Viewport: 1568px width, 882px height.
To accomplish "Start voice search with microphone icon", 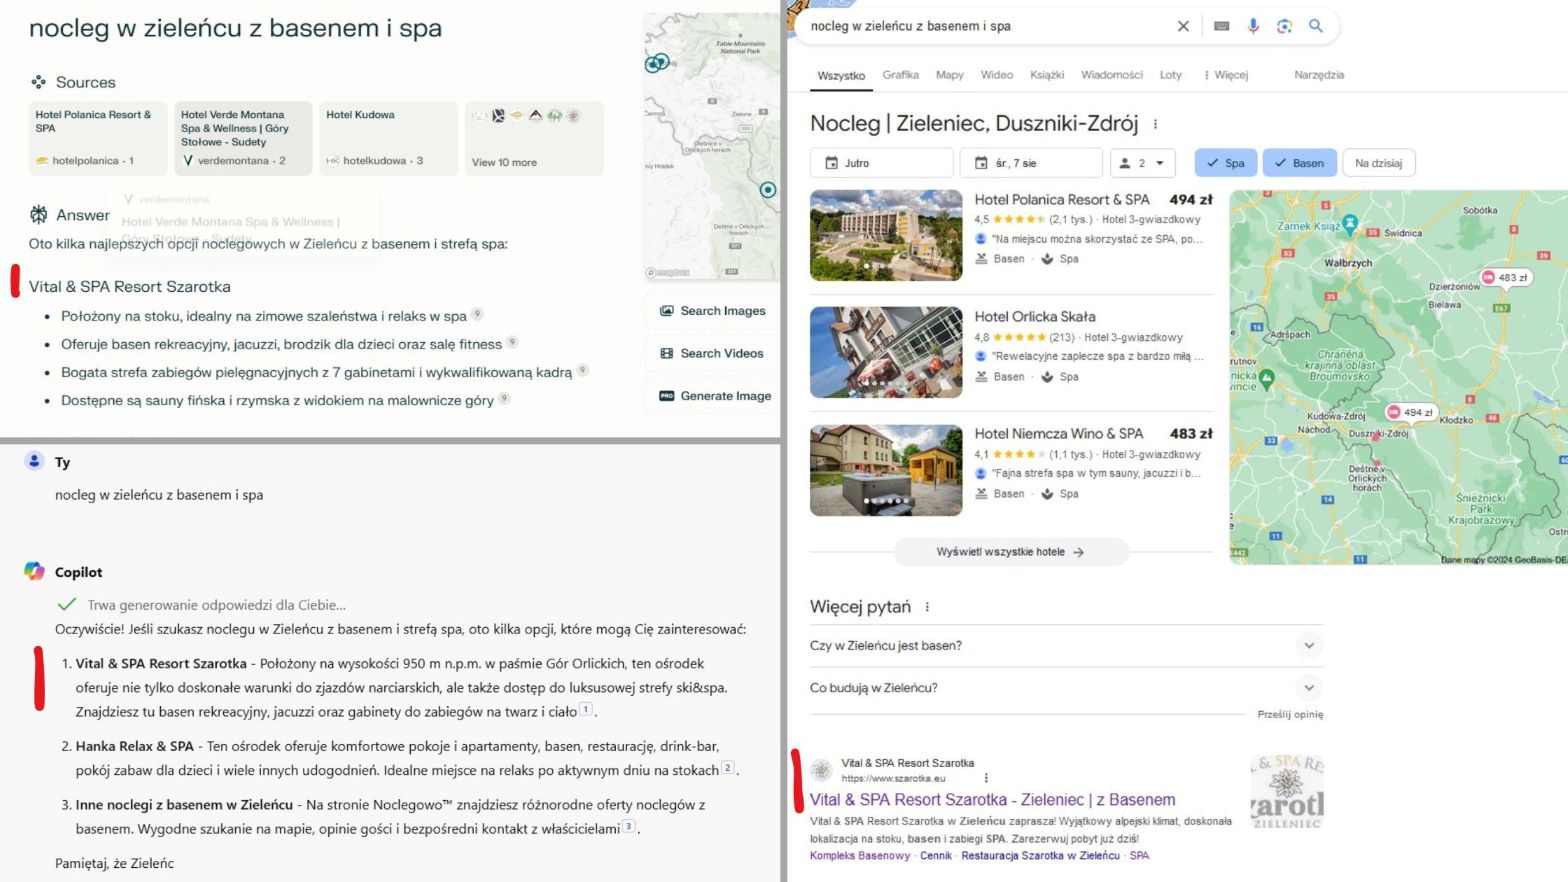I will [x=1253, y=26].
